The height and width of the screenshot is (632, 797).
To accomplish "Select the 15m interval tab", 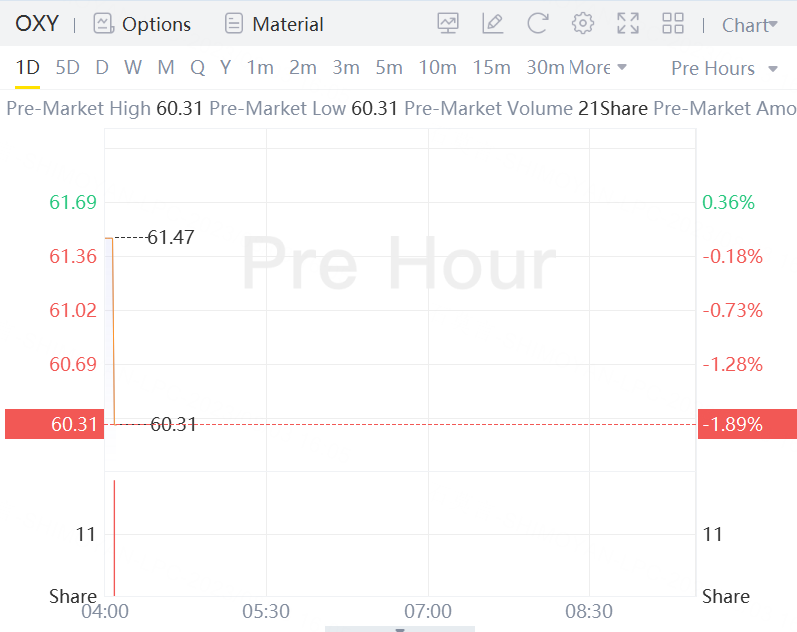I will [491, 68].
